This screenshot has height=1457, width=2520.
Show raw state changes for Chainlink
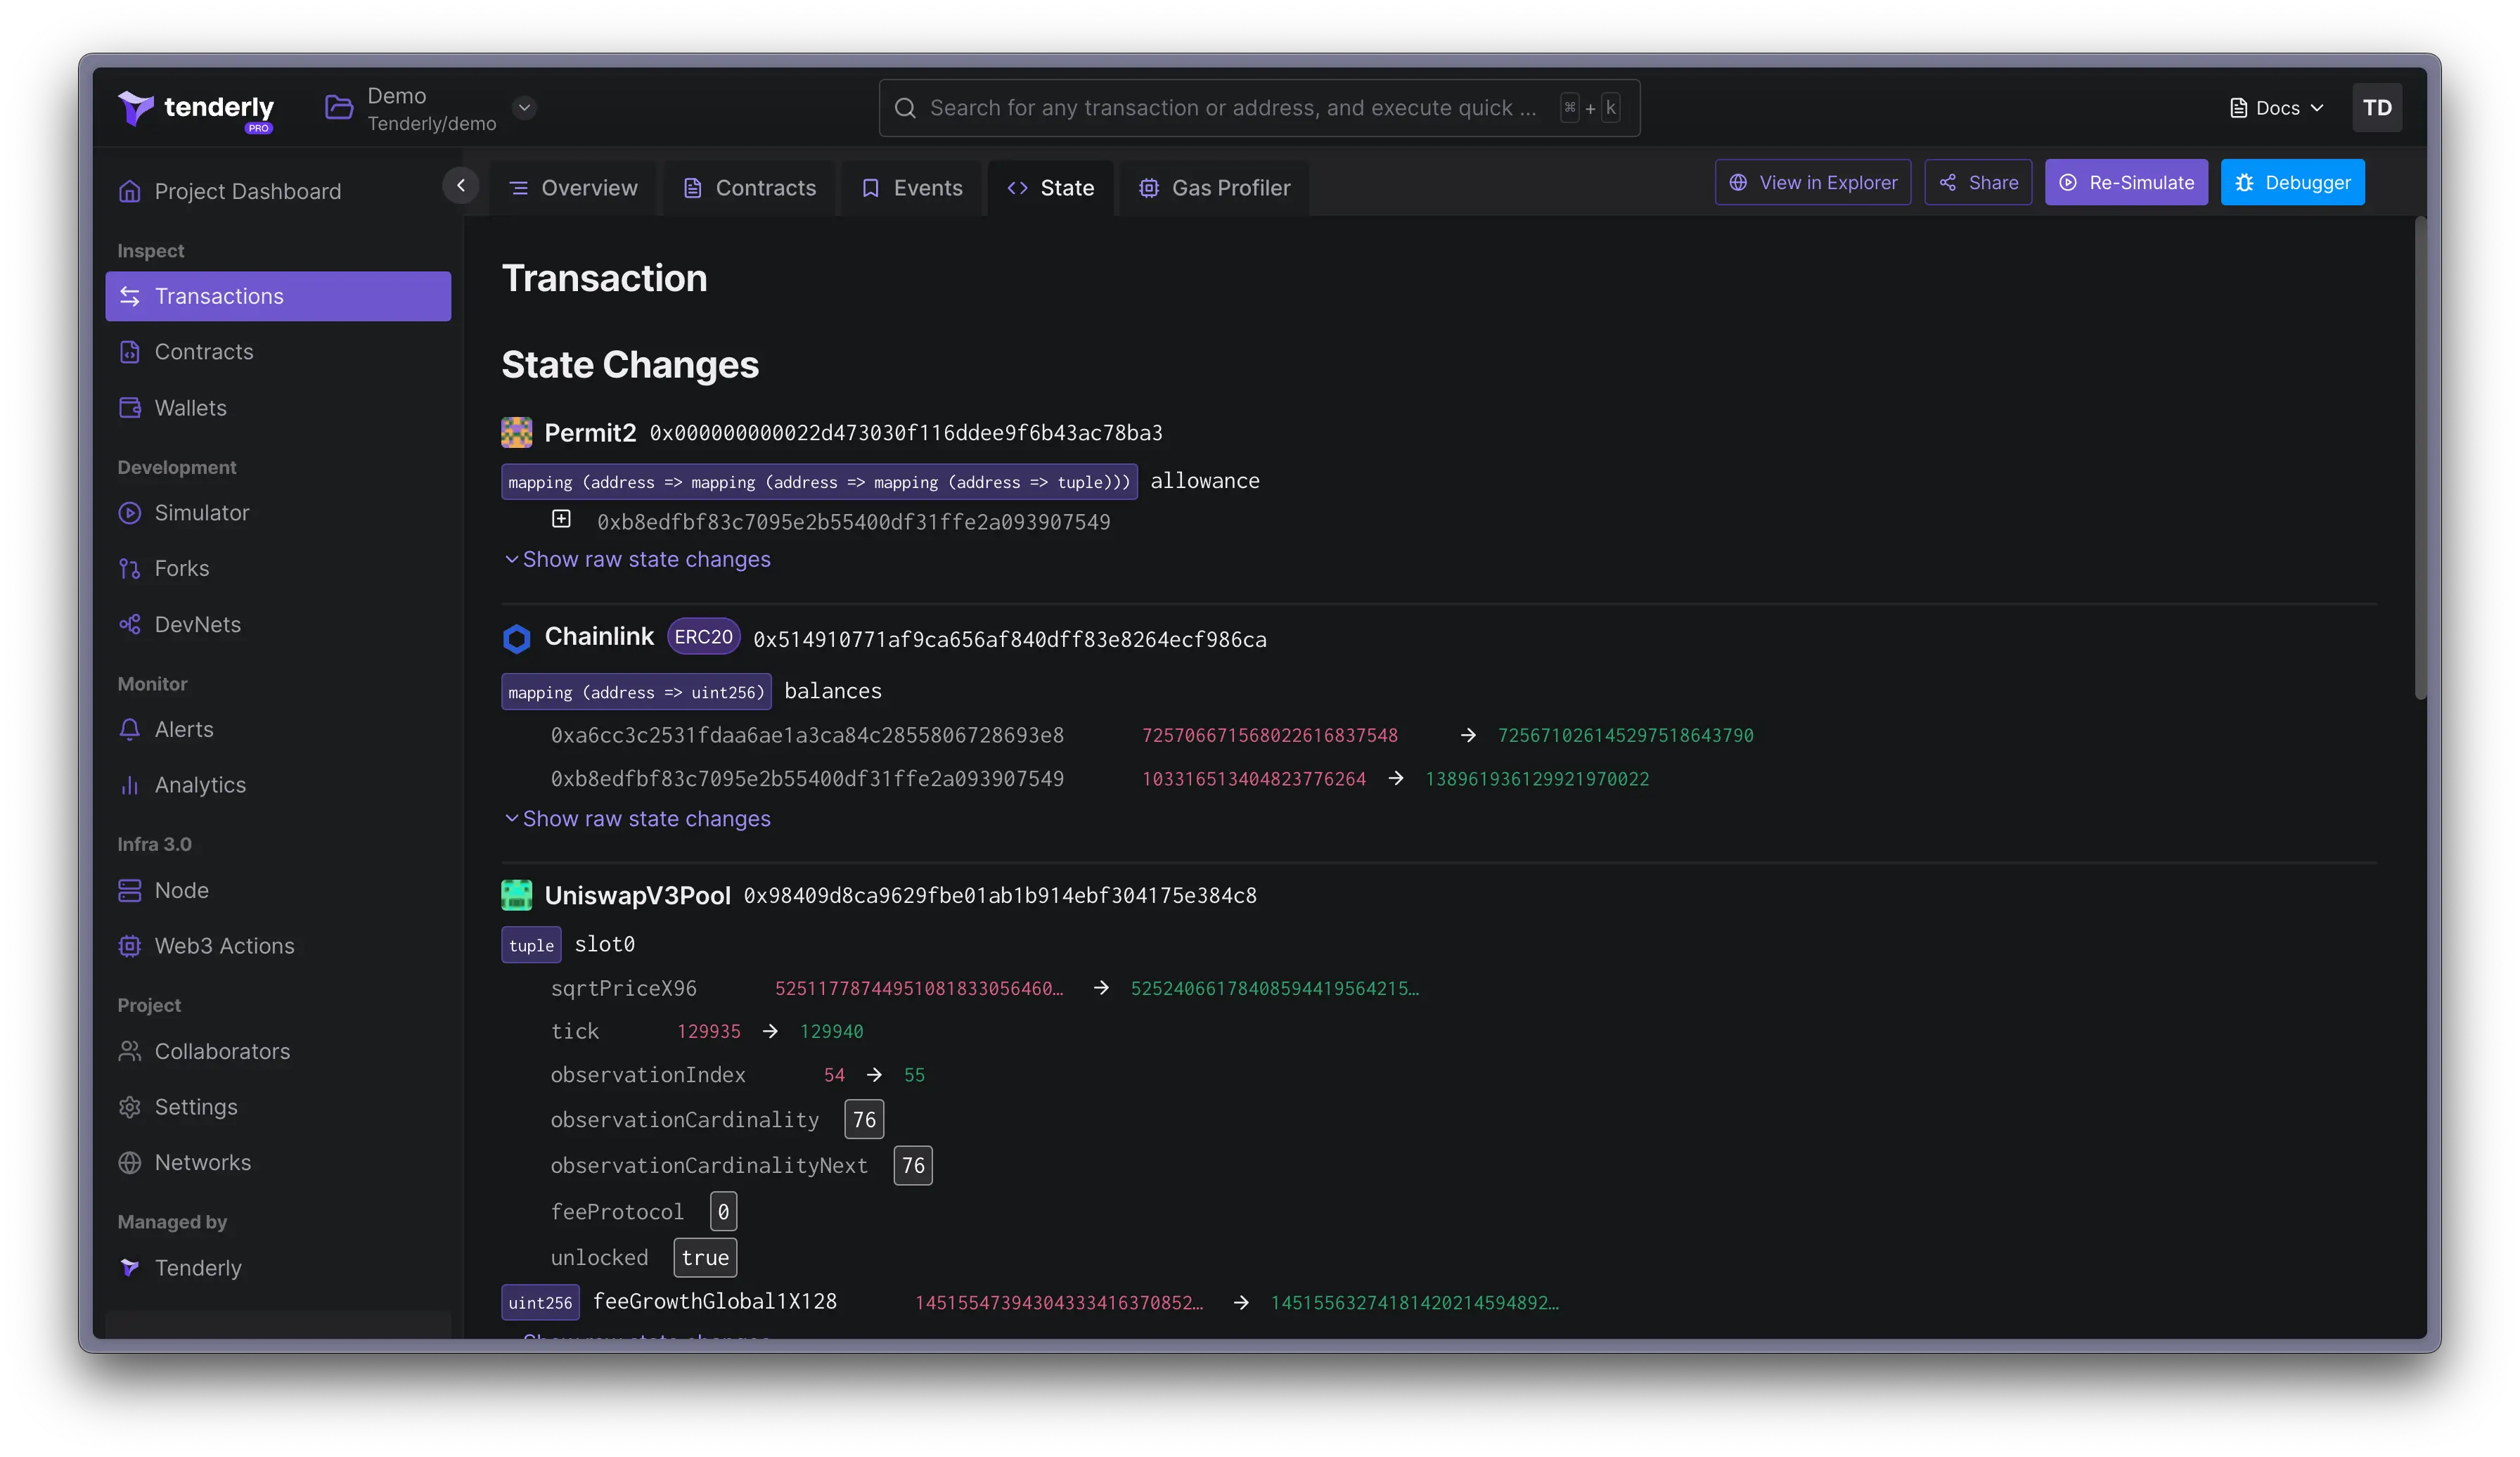coord(637,819)
